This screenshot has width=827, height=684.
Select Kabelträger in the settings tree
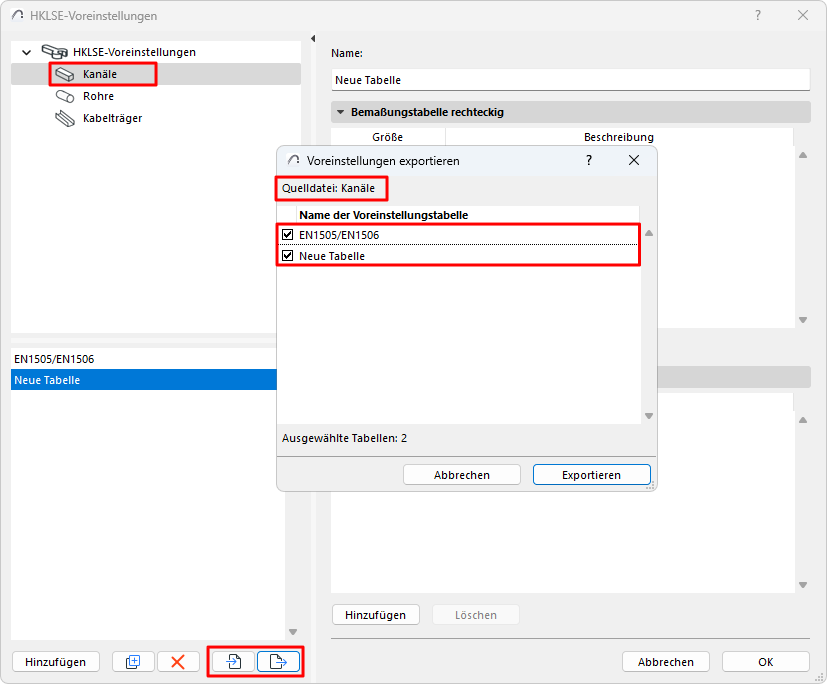(x=112, y=118)
